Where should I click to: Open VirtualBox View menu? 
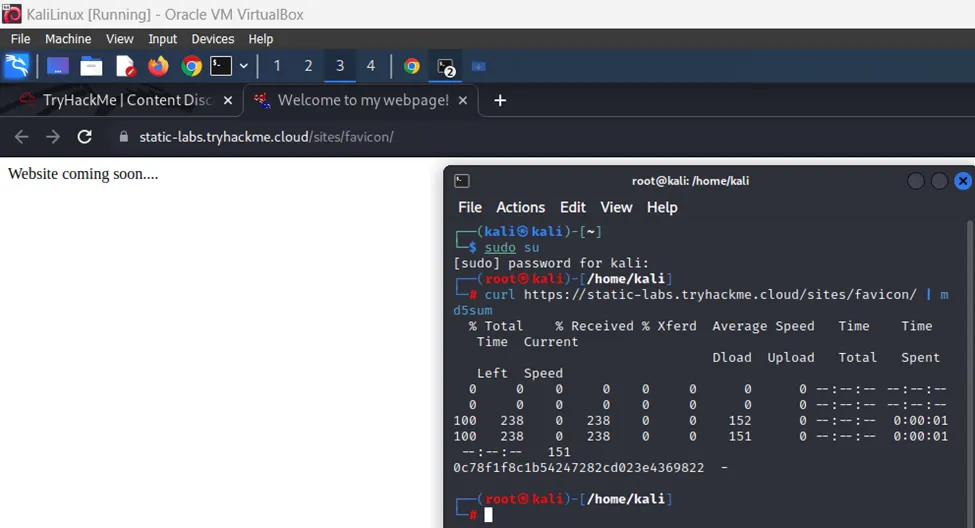coord(119,39)
